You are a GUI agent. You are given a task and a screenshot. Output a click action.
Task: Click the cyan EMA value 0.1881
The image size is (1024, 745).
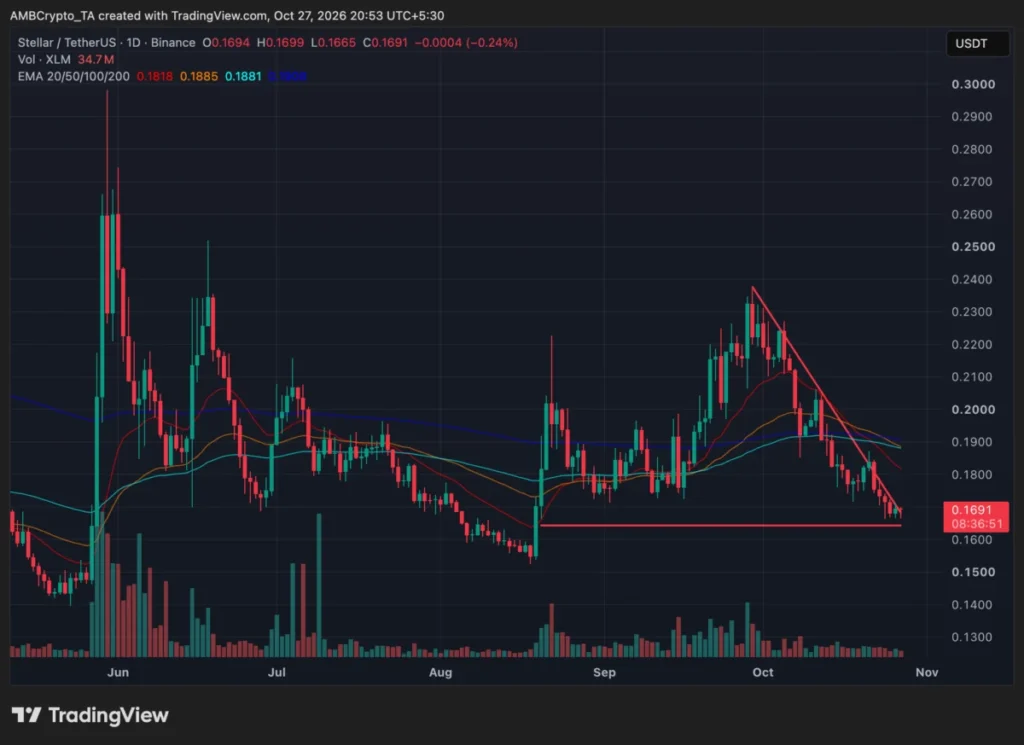tap(243, 76)
